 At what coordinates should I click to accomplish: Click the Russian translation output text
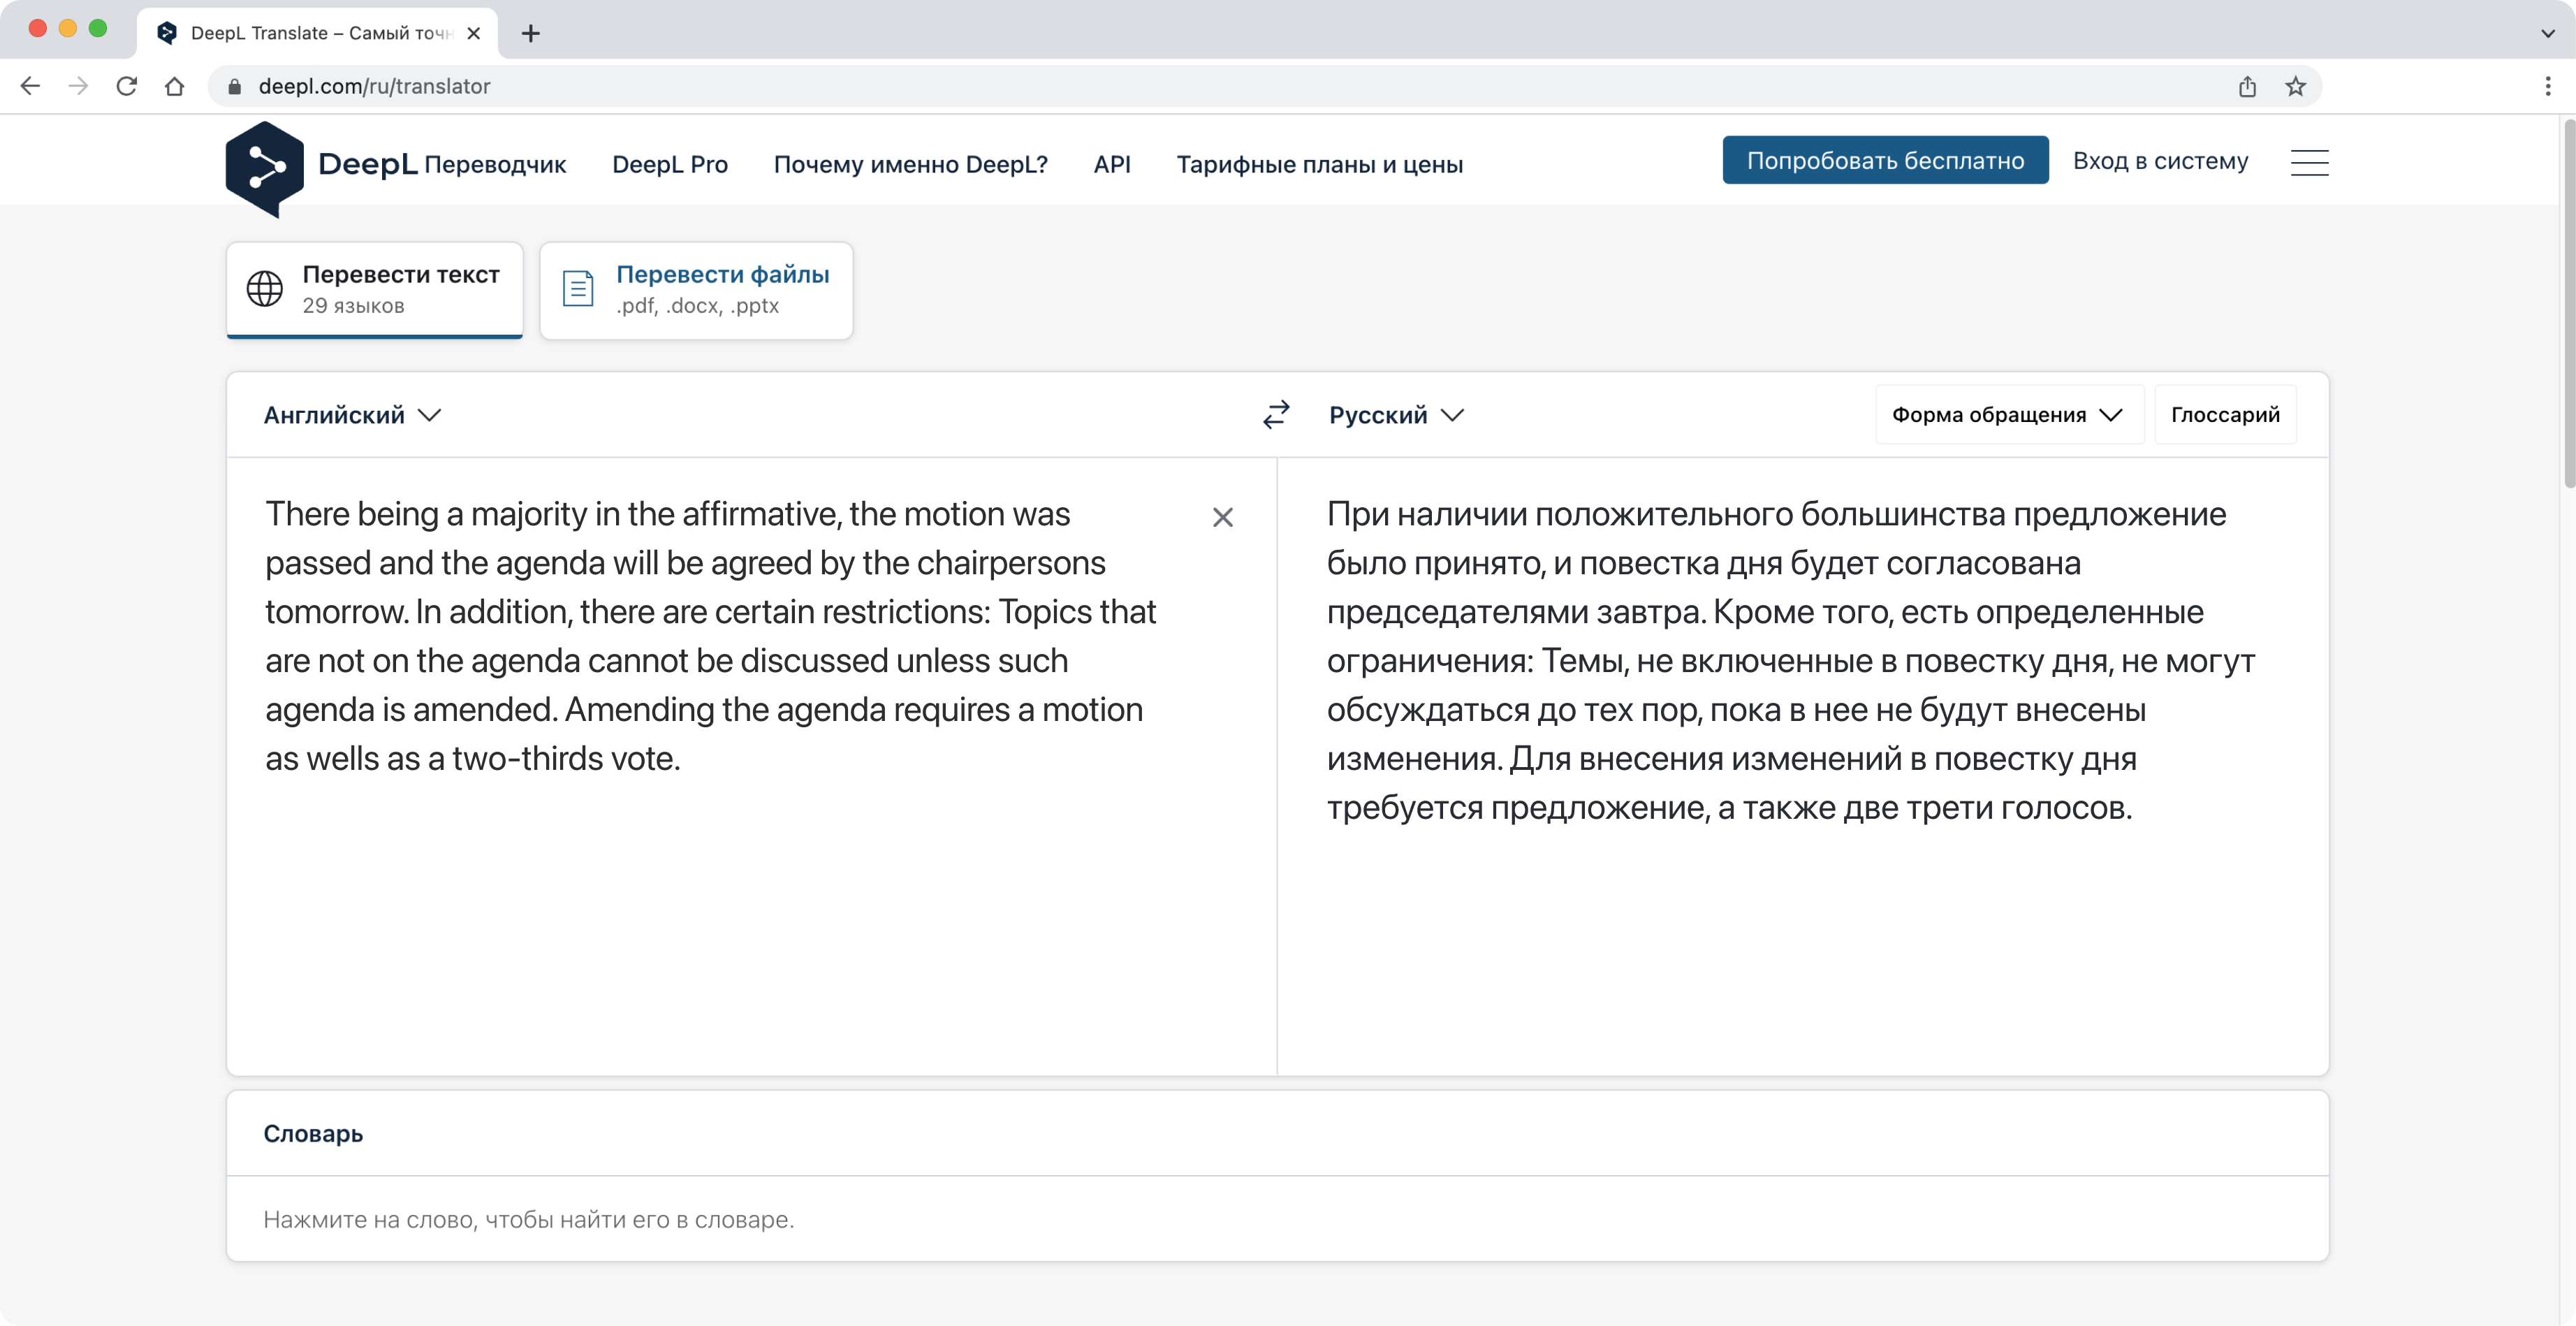1790,660
